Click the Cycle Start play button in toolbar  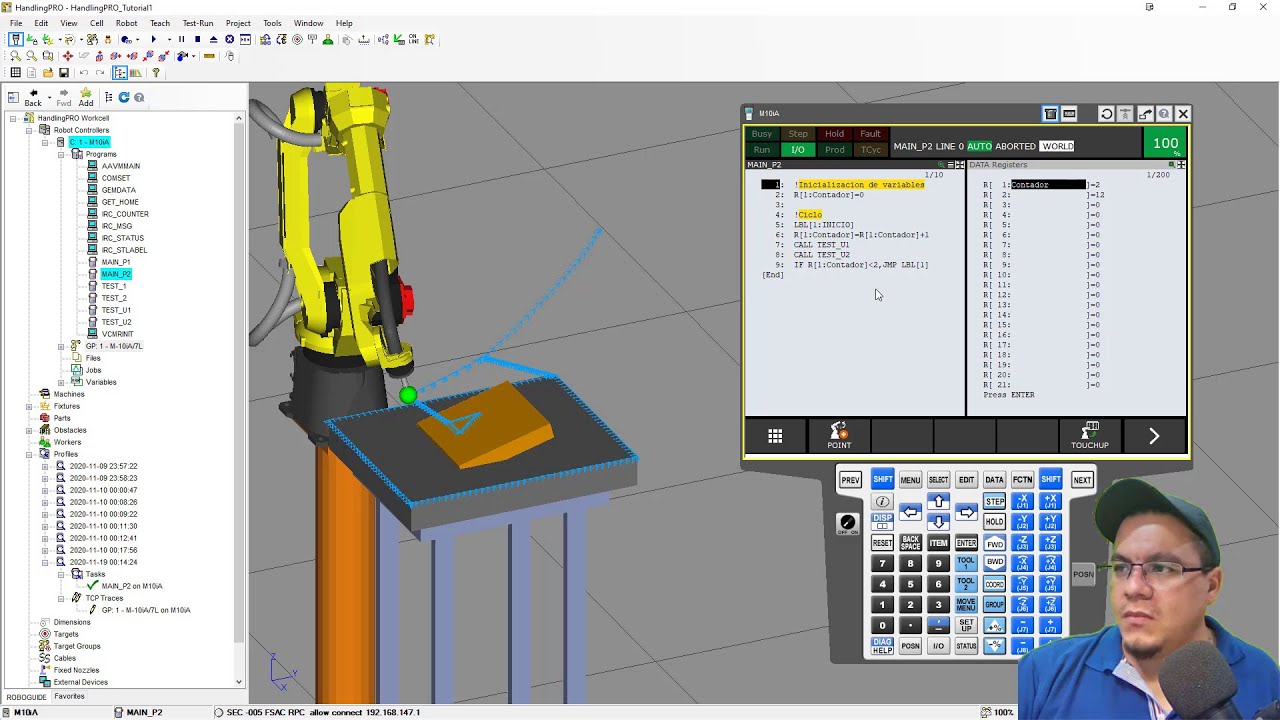(153, 39)
